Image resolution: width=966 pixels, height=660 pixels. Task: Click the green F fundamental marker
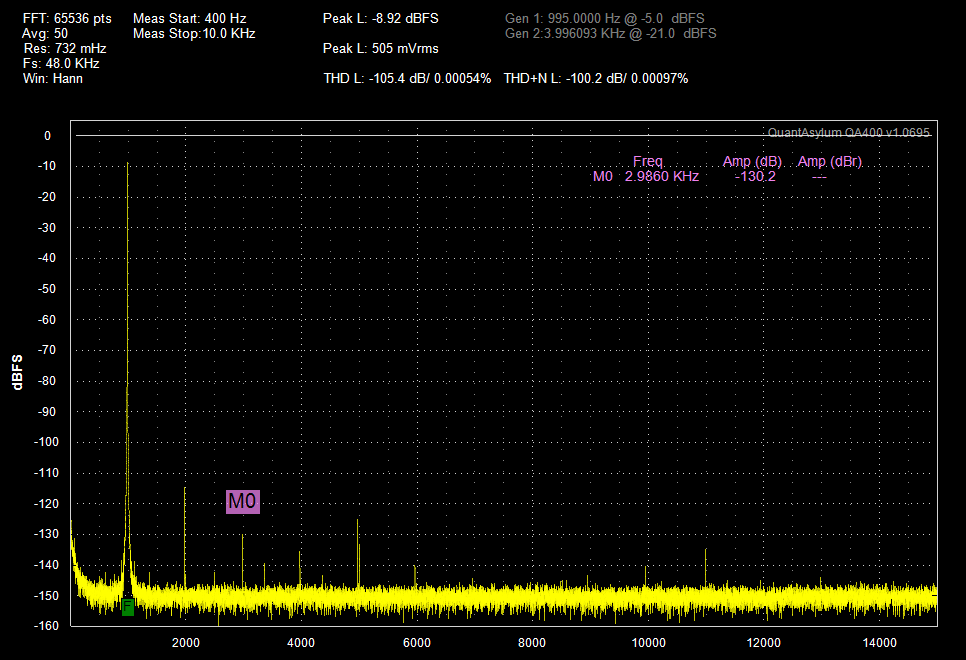point(128,607)
